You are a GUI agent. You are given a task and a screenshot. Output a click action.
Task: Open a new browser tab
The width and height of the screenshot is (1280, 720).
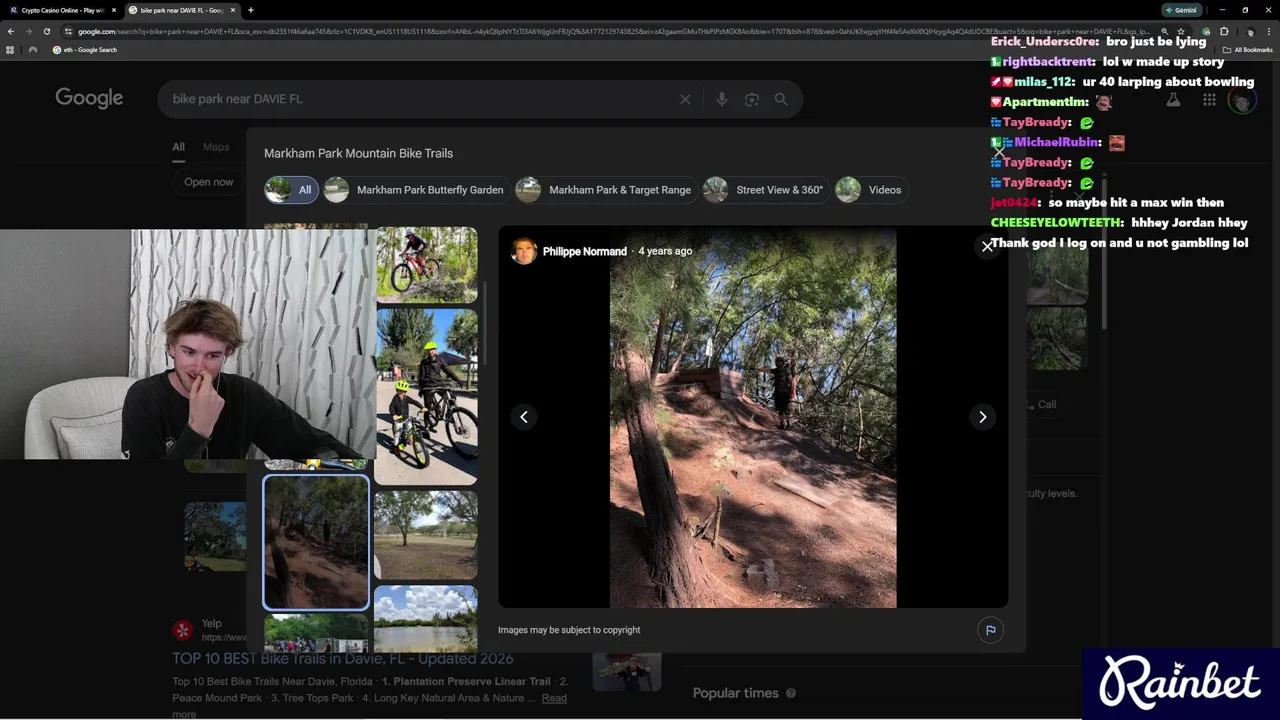coord(250,10)
